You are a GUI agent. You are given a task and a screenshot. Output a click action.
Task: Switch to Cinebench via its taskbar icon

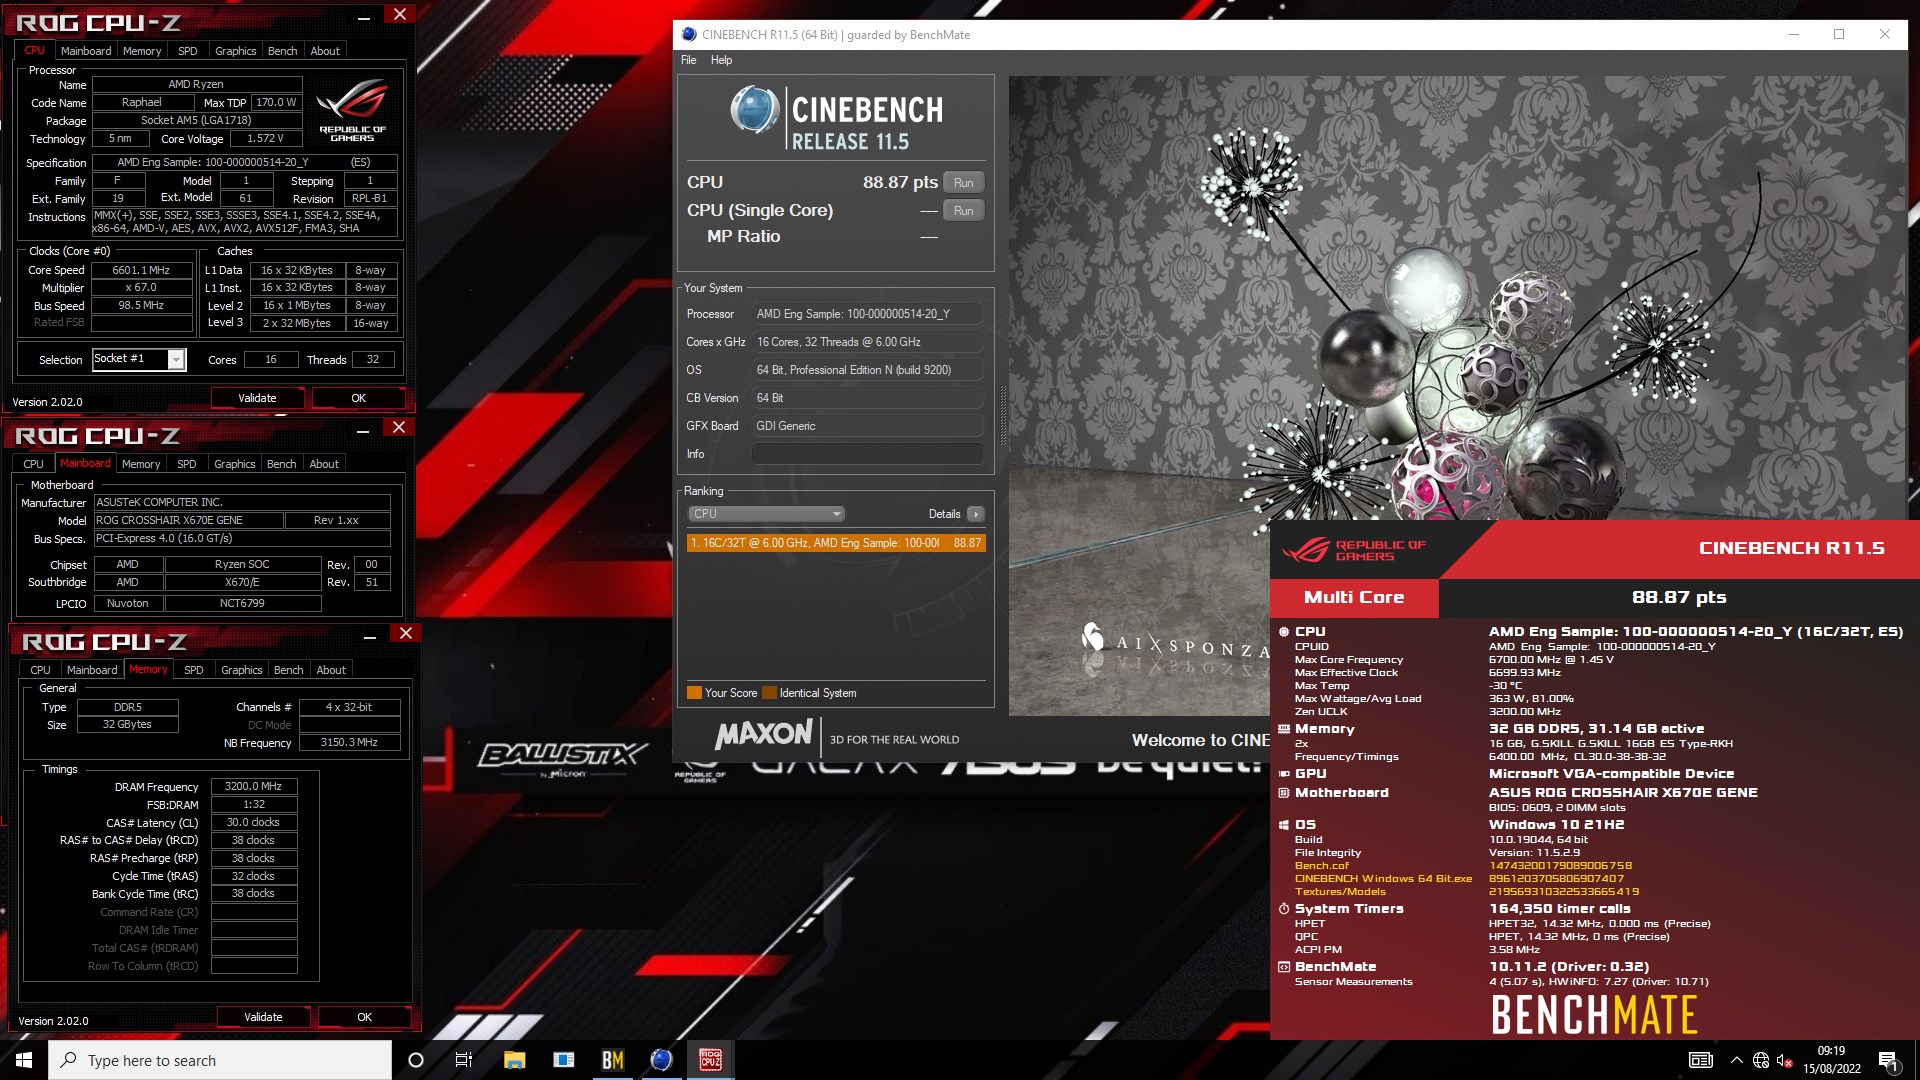pos(661,1060)
